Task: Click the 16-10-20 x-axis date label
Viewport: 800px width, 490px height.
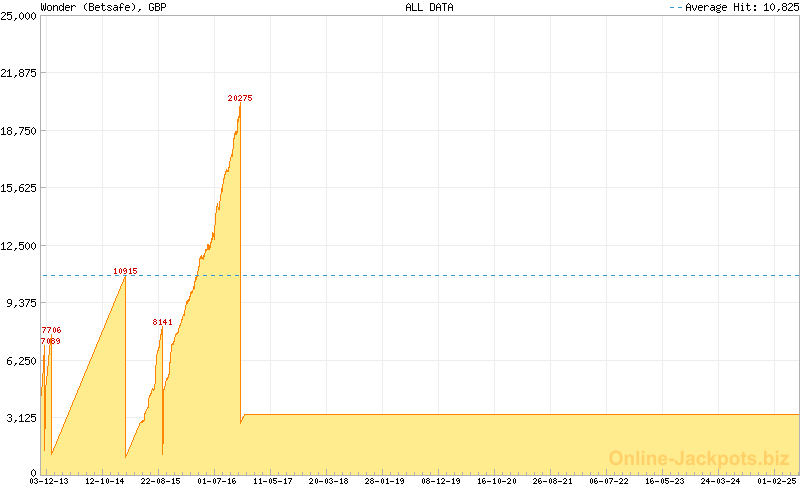Action: 497,481
